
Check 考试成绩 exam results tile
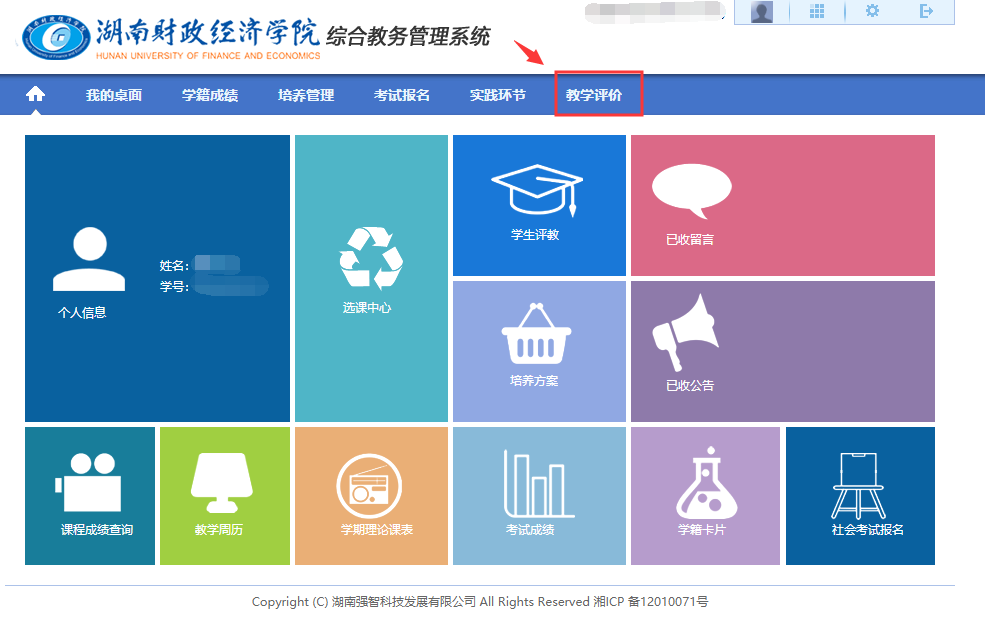click(x=539, y=495)
